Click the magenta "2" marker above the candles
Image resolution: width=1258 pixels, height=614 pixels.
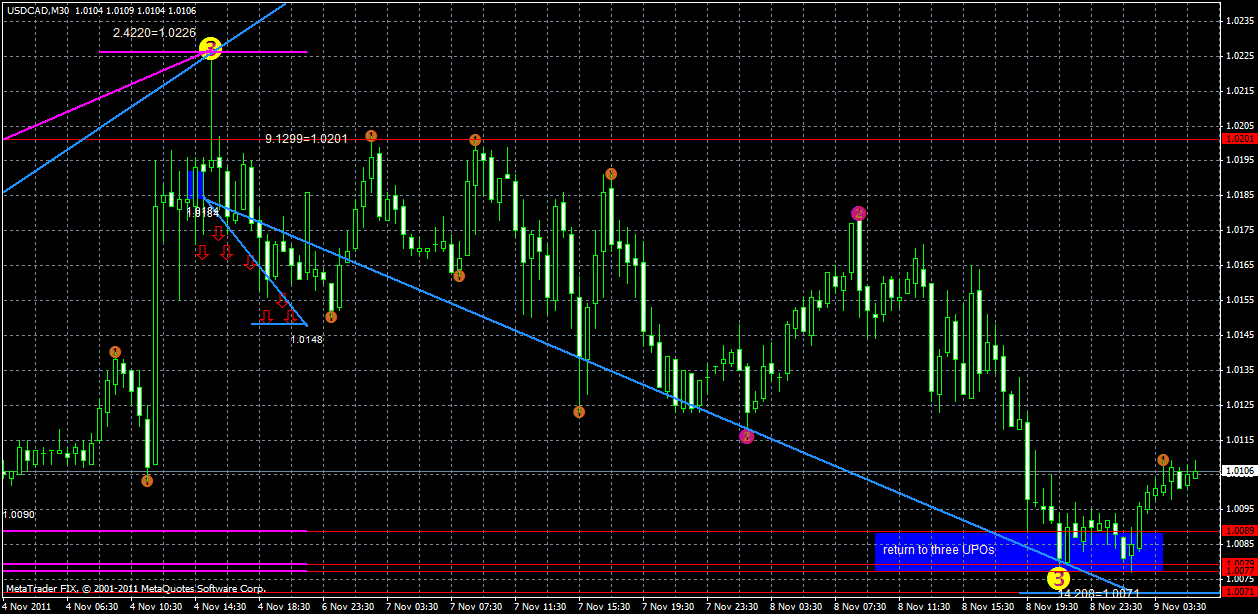857,213
